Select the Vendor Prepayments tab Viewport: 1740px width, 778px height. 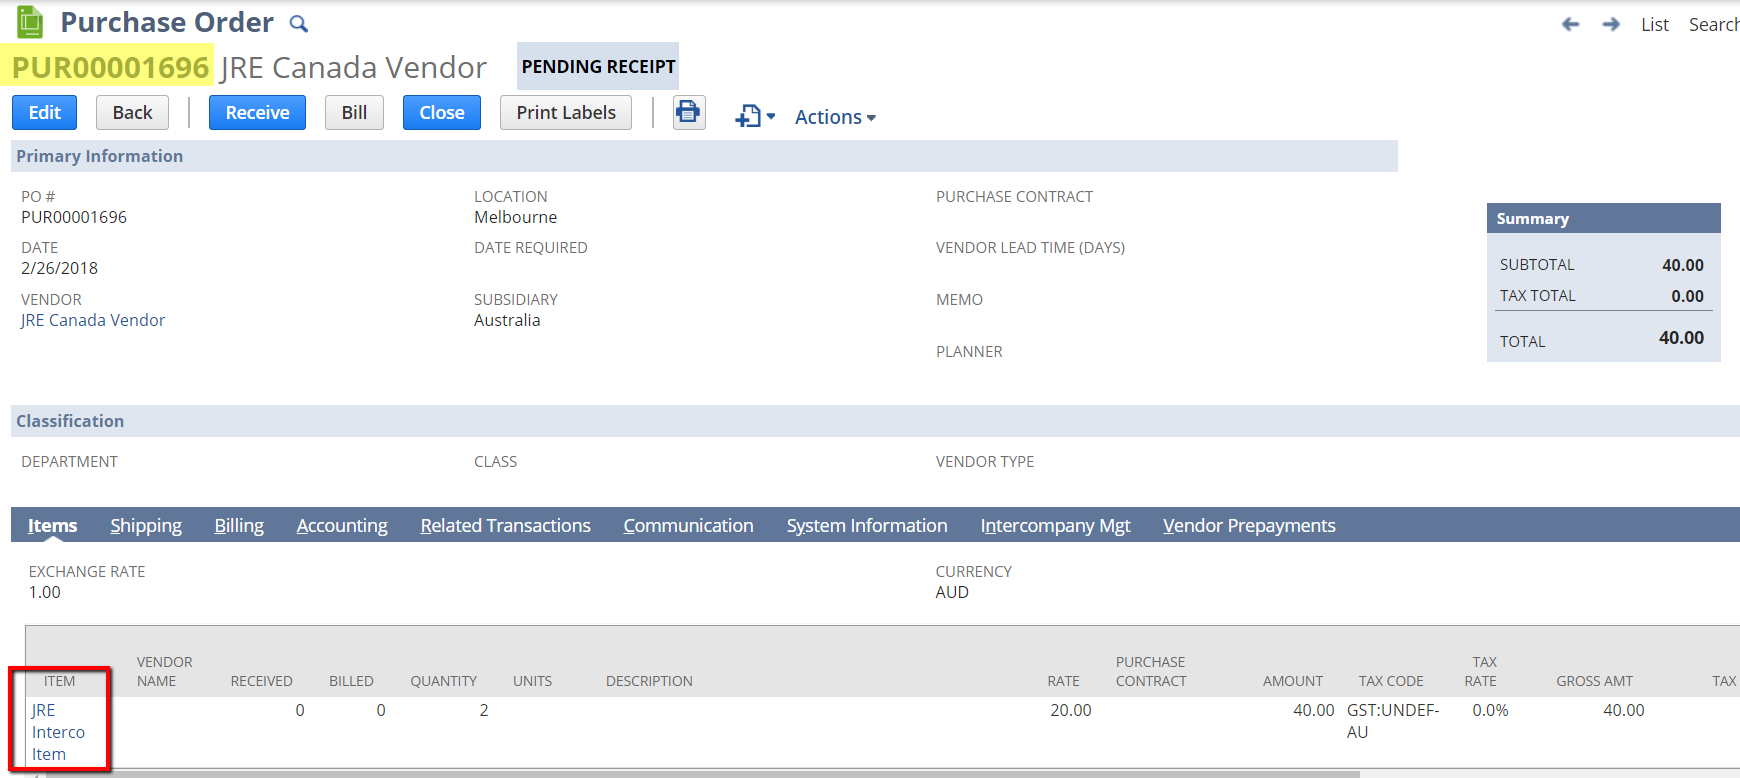click(1249, 525)
